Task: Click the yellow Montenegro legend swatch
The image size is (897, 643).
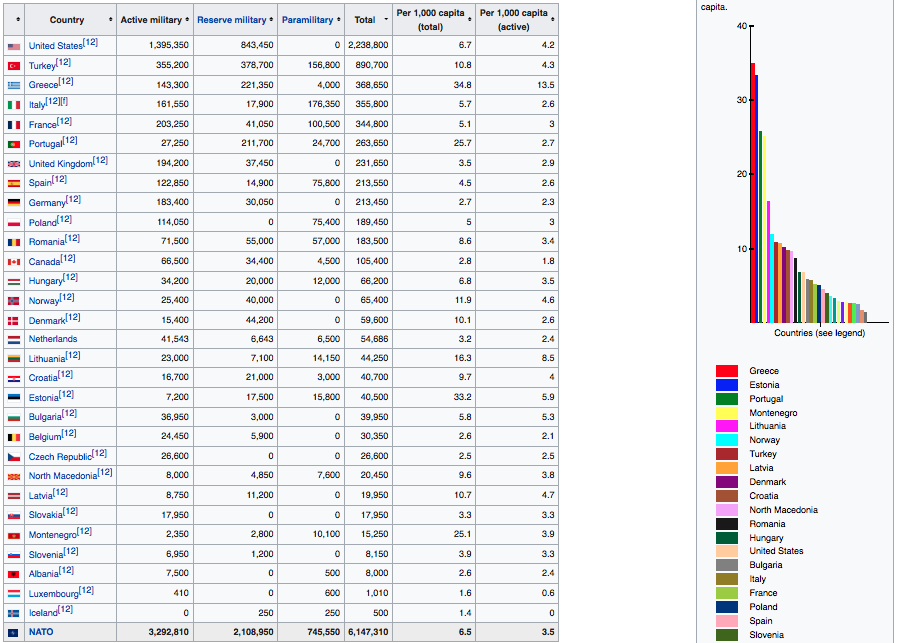Action: 727,412
